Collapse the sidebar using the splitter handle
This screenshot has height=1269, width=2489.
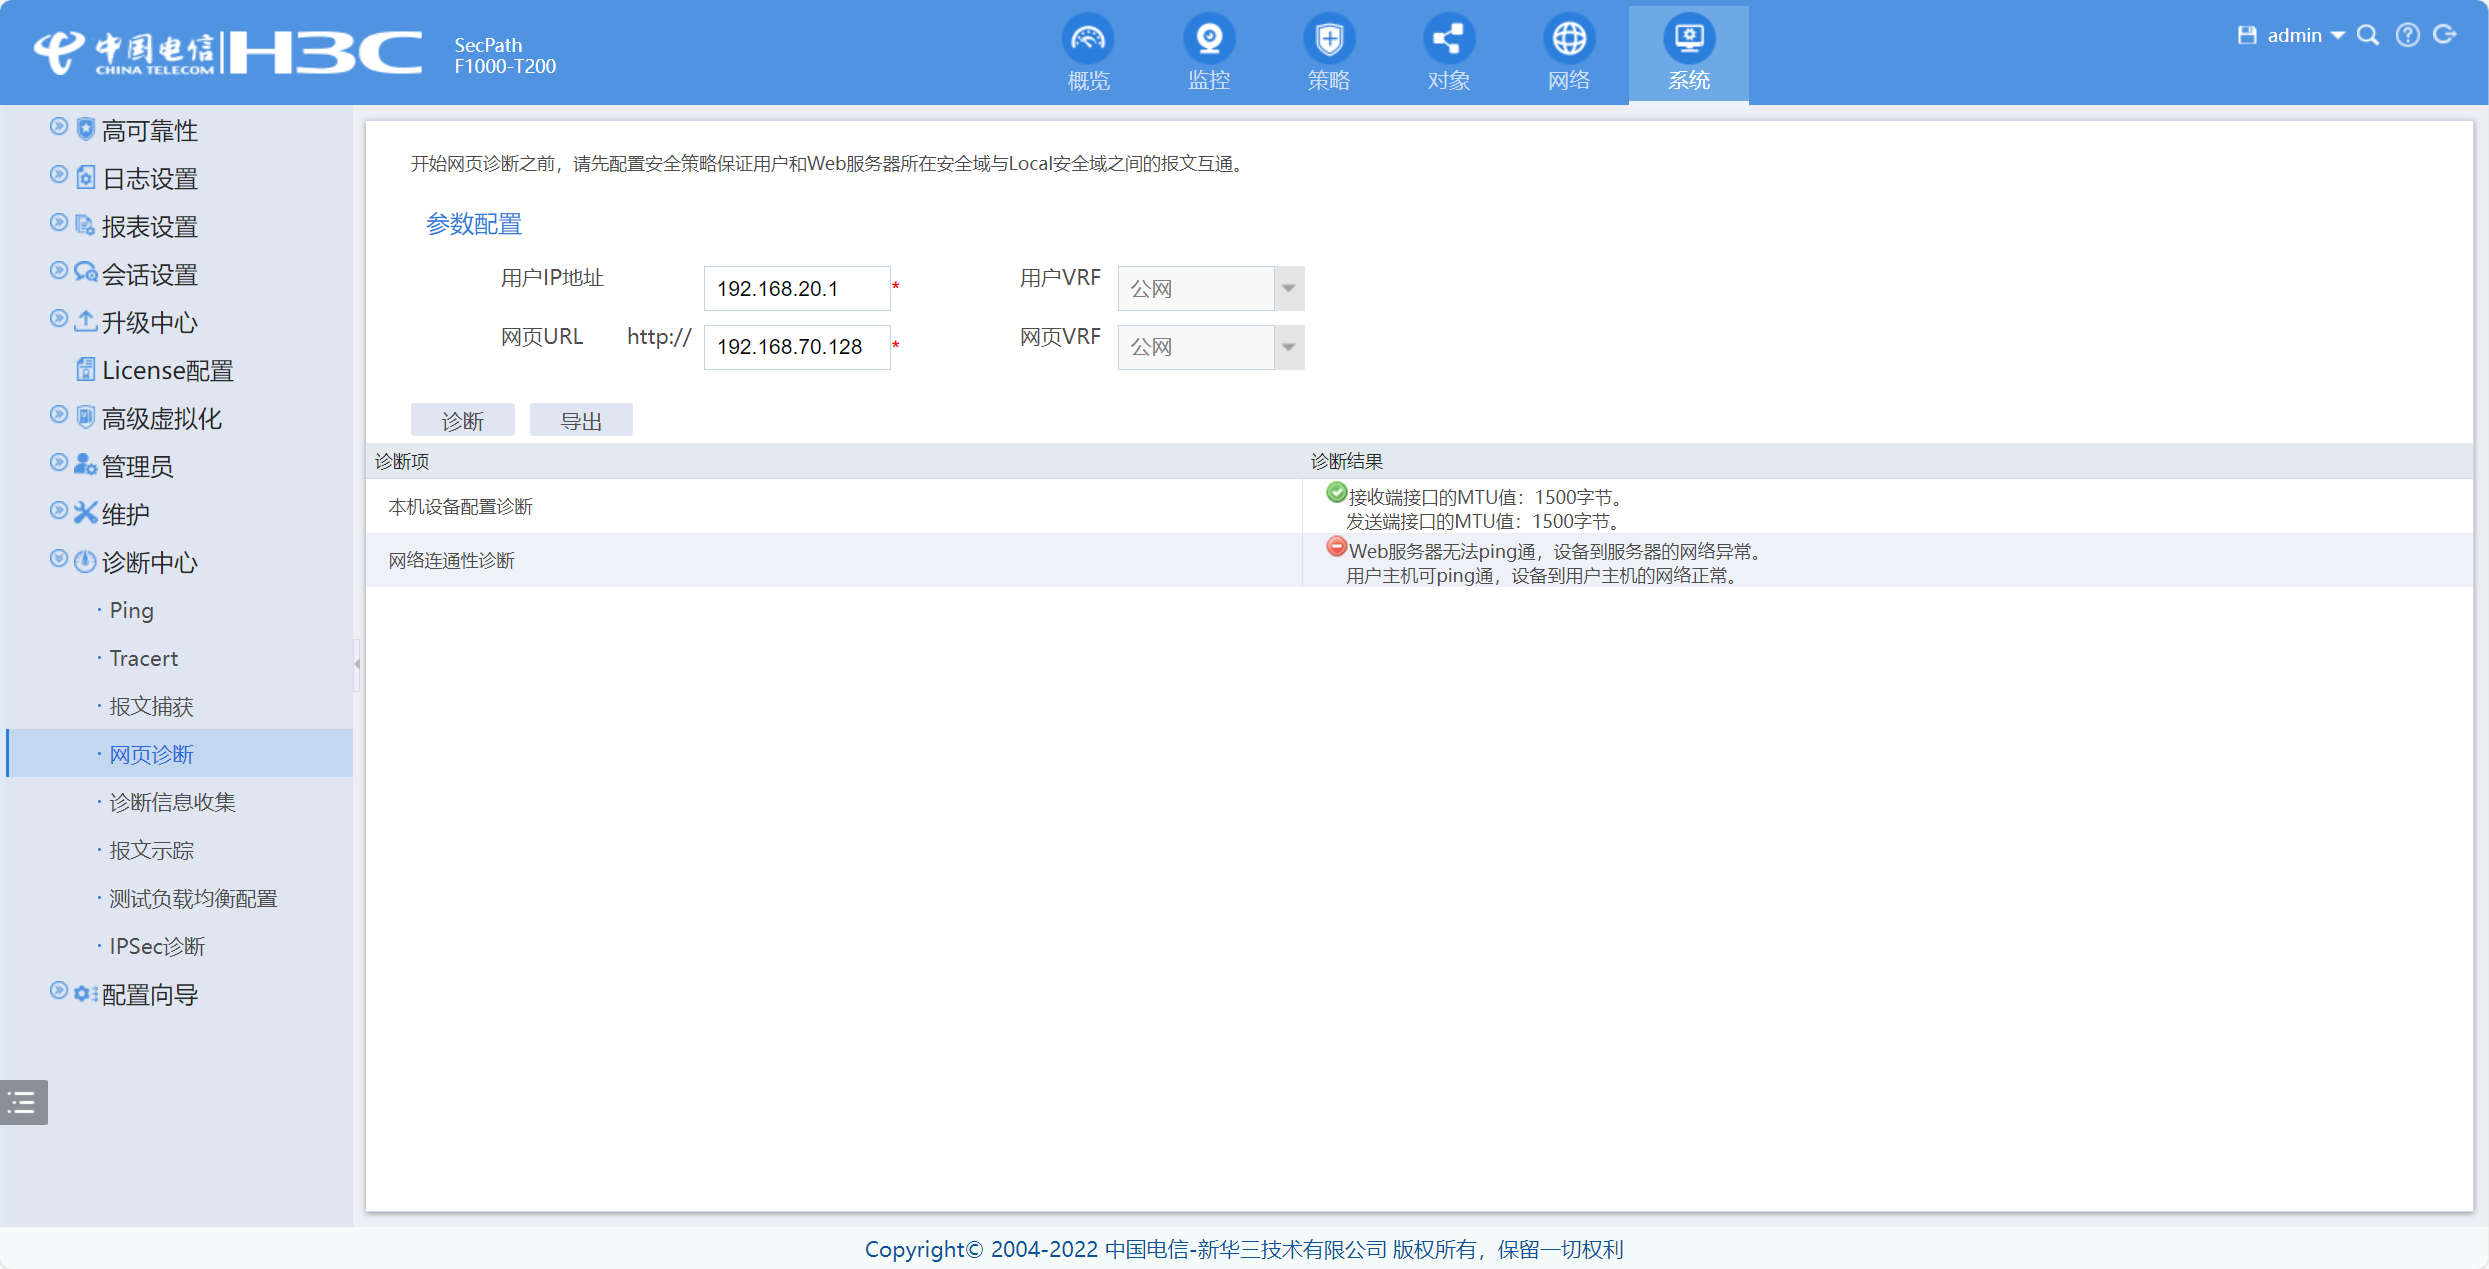pyautogui.click(x=357, y=663)
